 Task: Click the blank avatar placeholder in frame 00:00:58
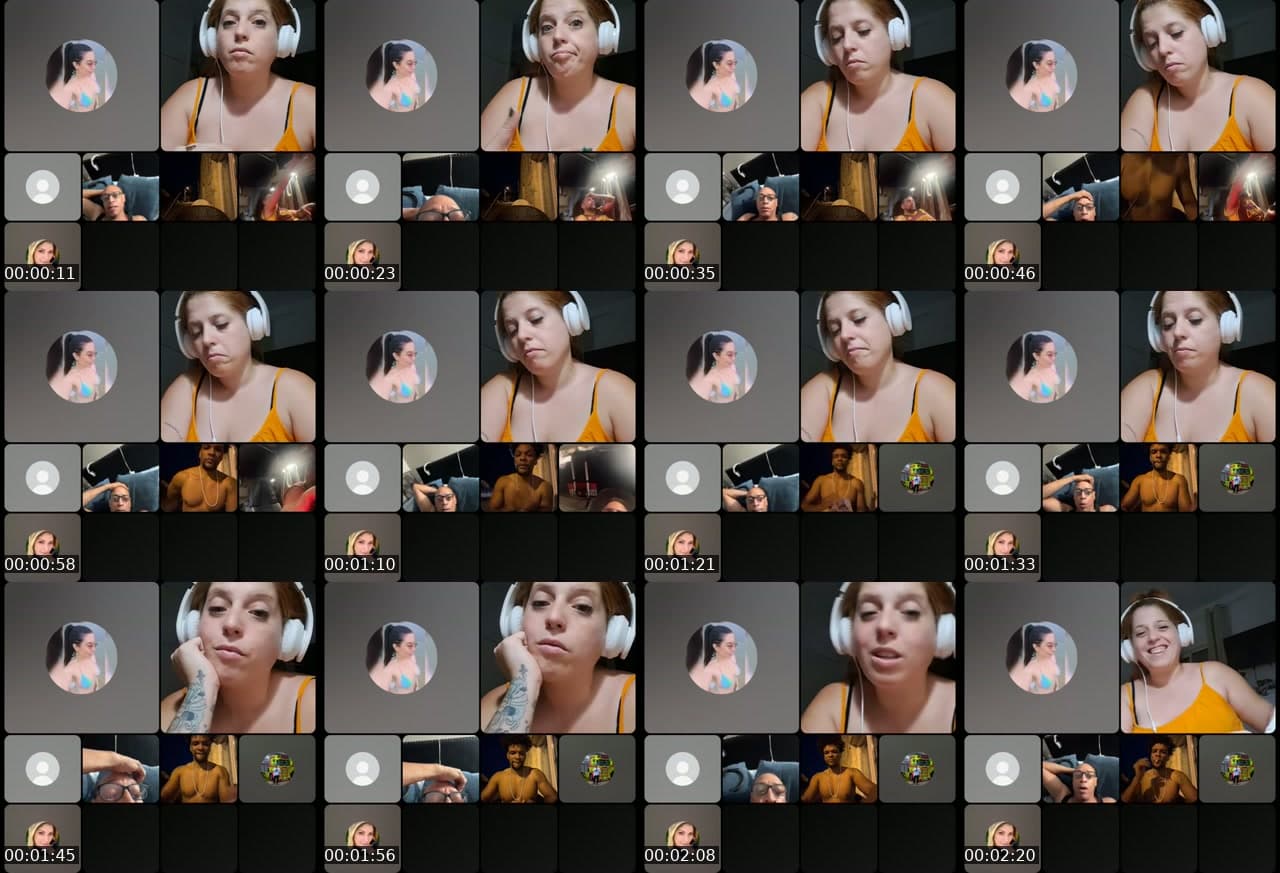click(x=42, y=478)
